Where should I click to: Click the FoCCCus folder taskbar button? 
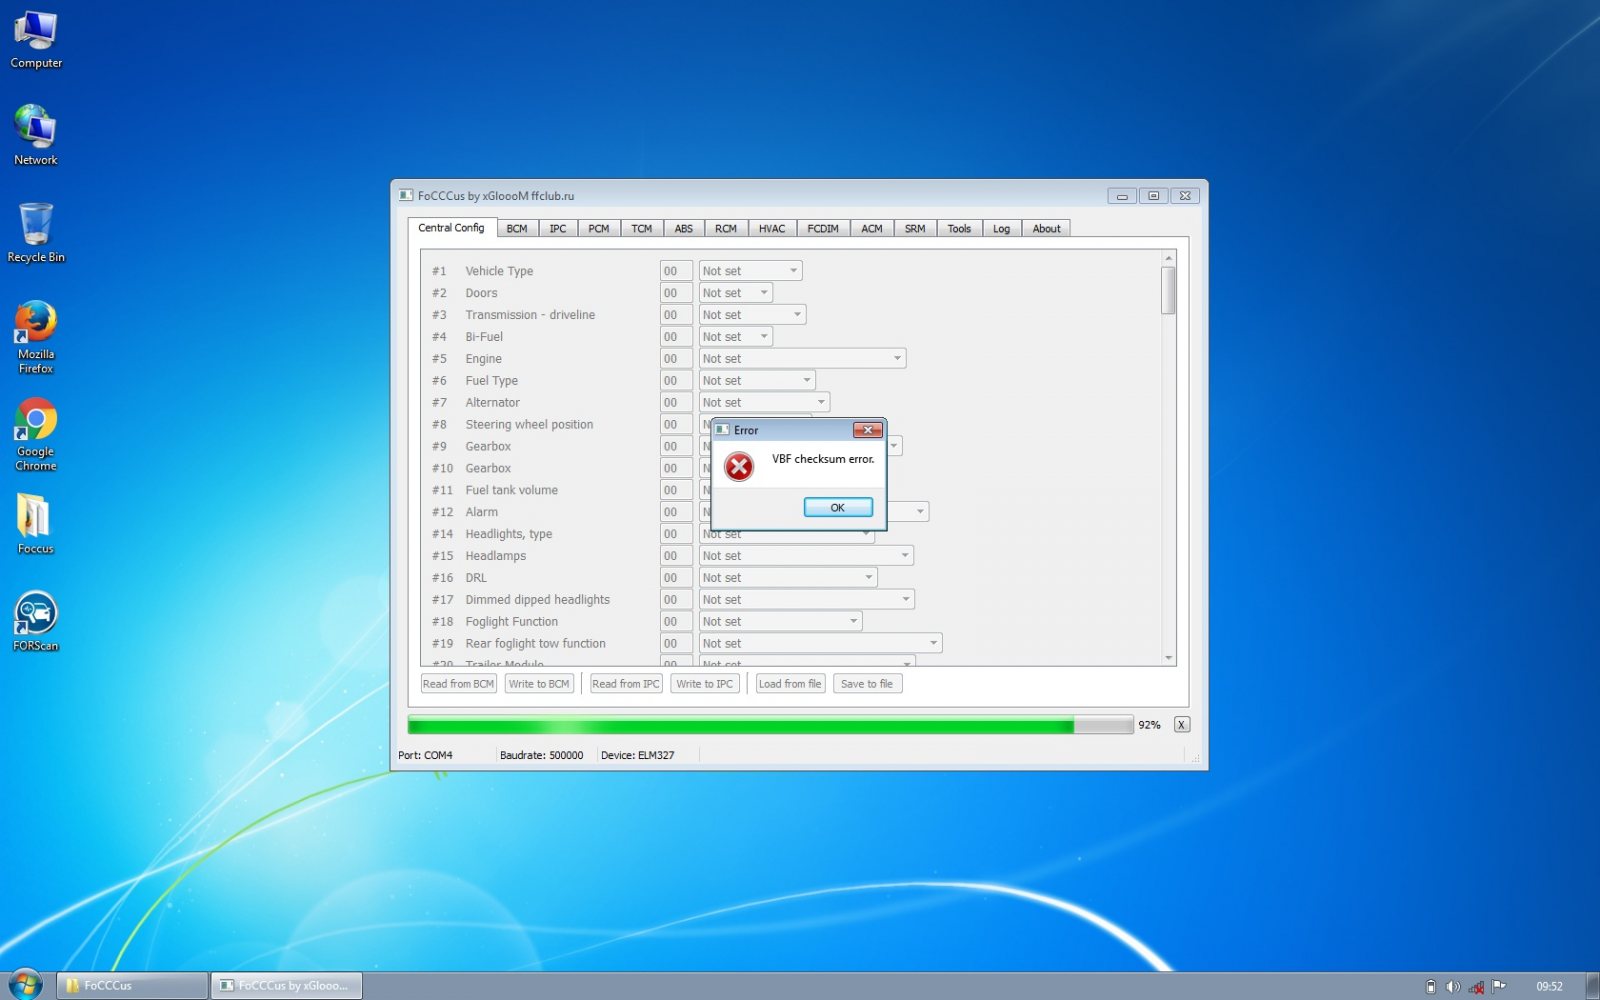132,985
